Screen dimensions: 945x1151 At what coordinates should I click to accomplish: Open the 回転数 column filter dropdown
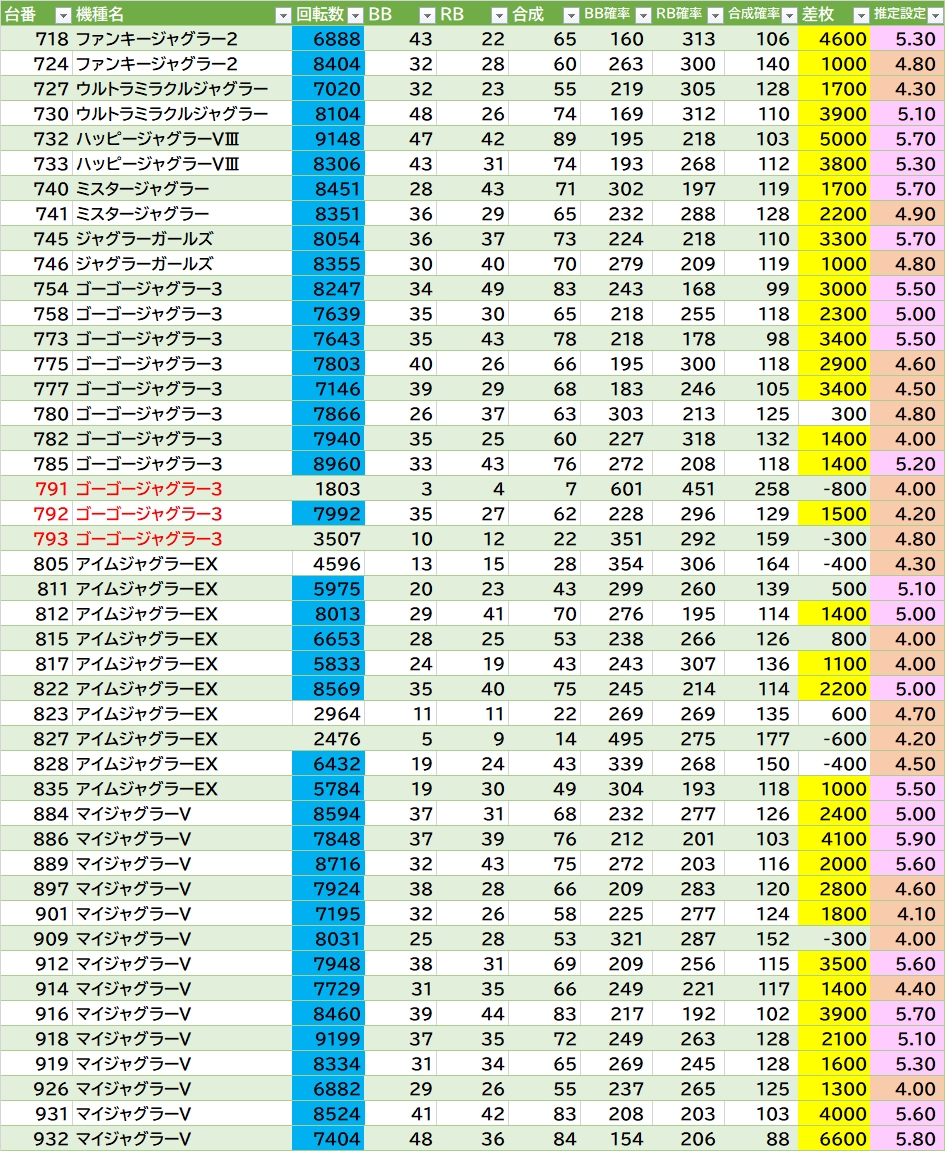coord(355,15)
